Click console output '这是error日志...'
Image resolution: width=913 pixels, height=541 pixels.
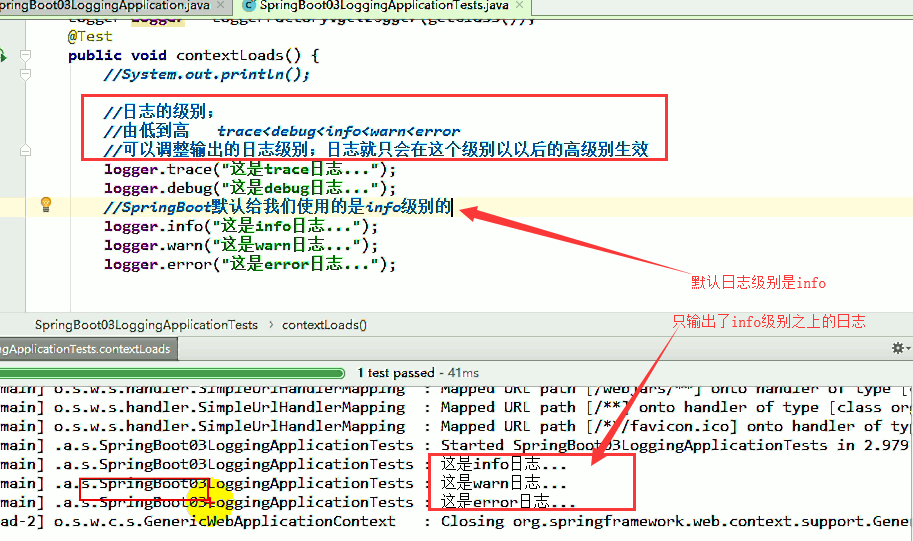(x=508, y=501)
